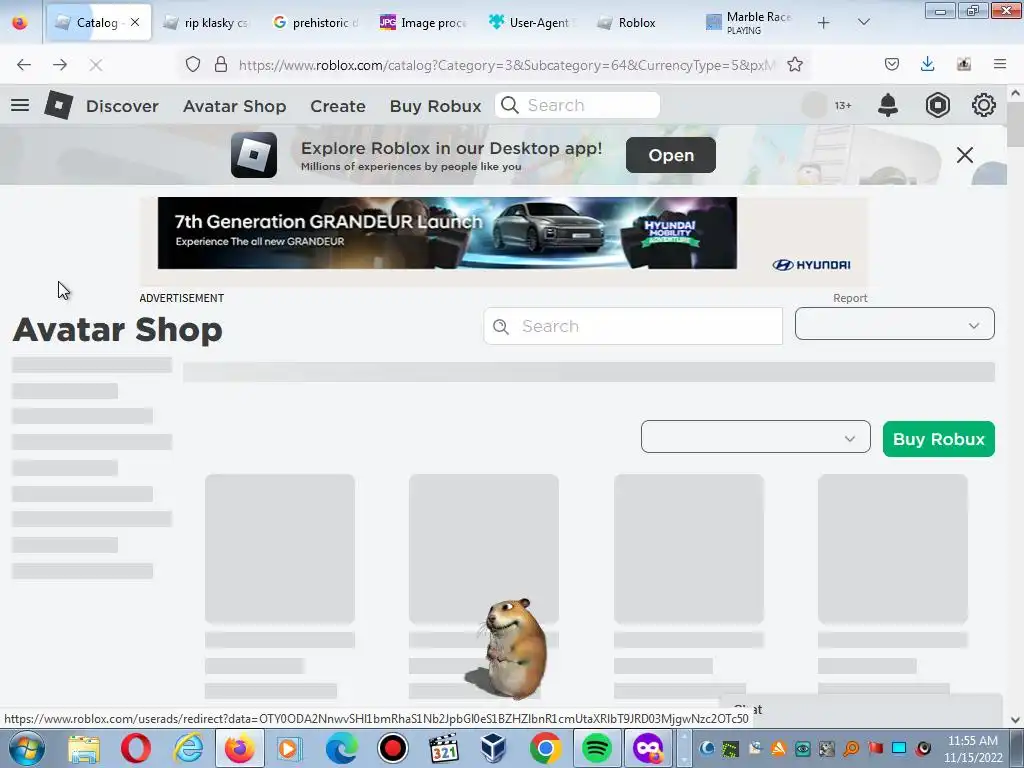
Task: Open the Roblox hamburger navigation menu
Action: tap(20, 105)
